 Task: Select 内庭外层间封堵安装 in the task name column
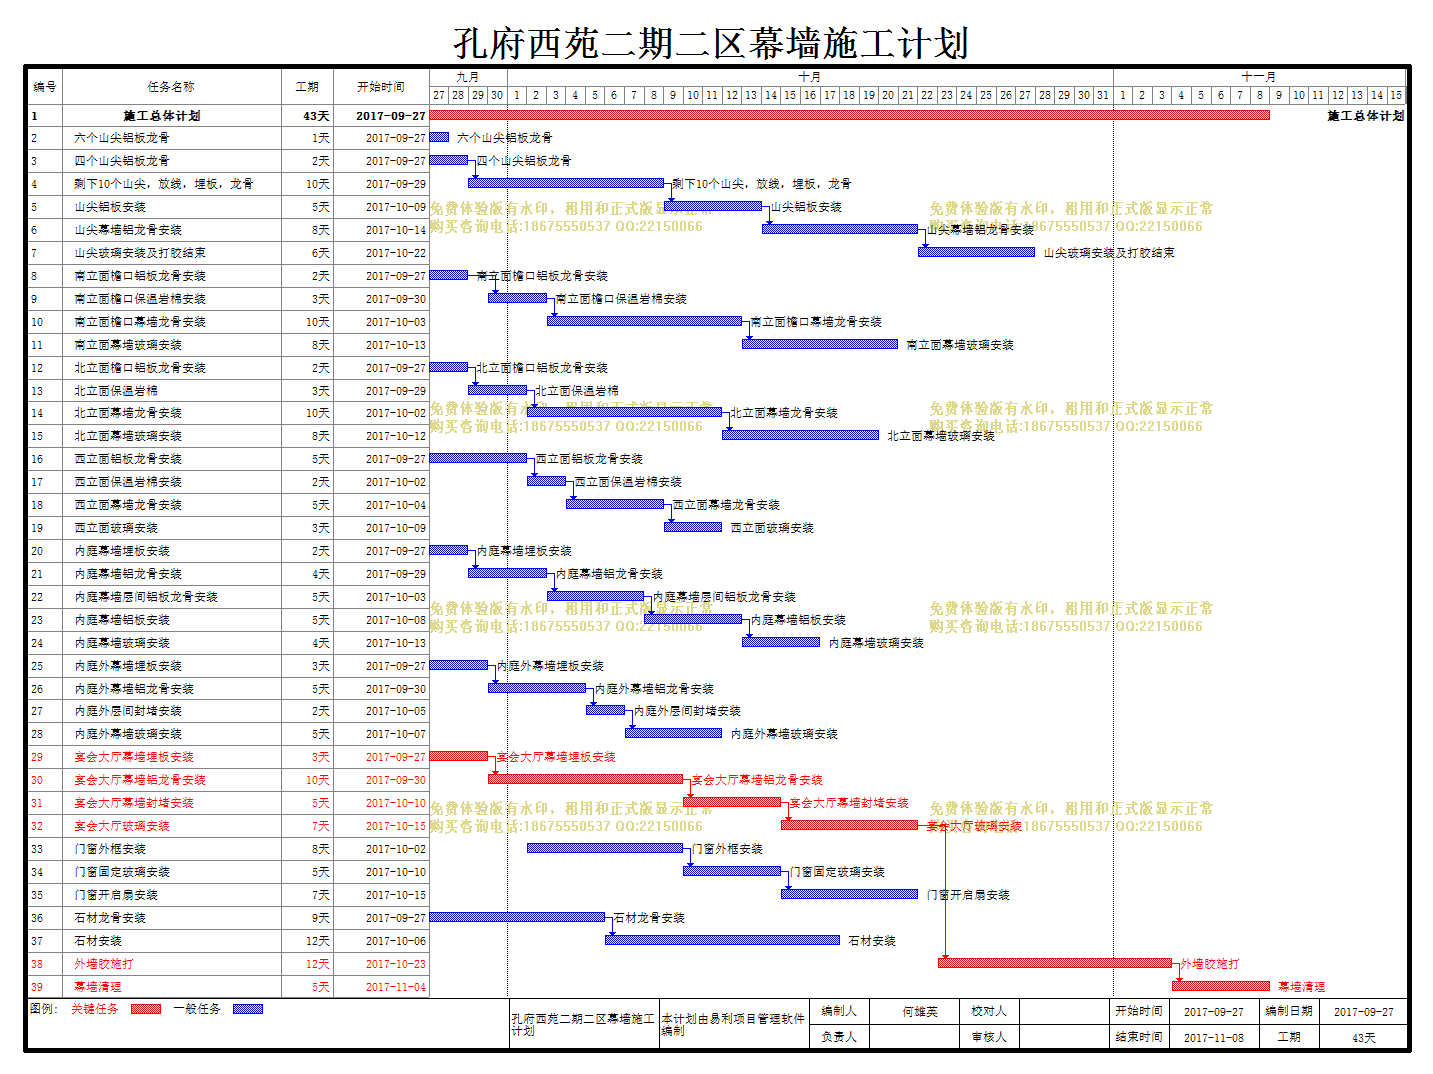[x=128, y=711]
